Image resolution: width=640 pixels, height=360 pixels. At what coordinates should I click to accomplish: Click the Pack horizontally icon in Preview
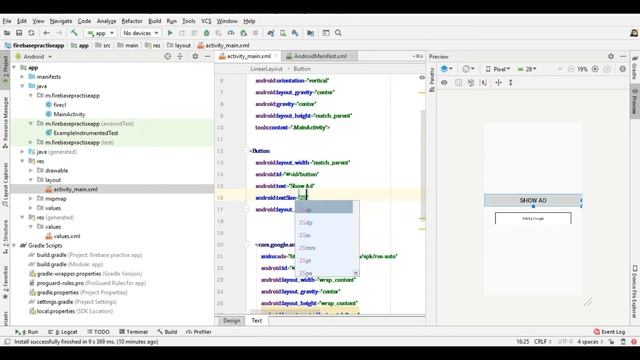pos(498,82)
